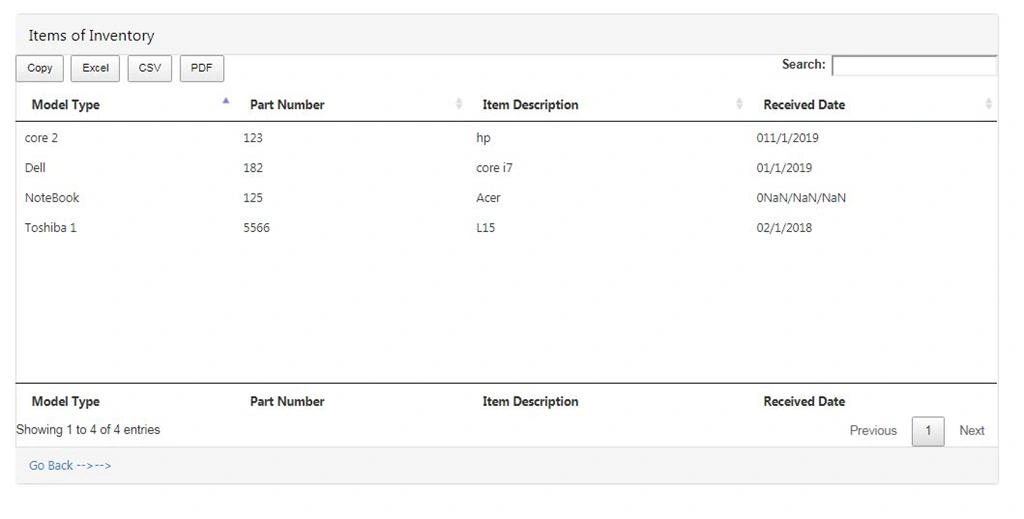Sort by Model Type column header

tap(65, 104)
